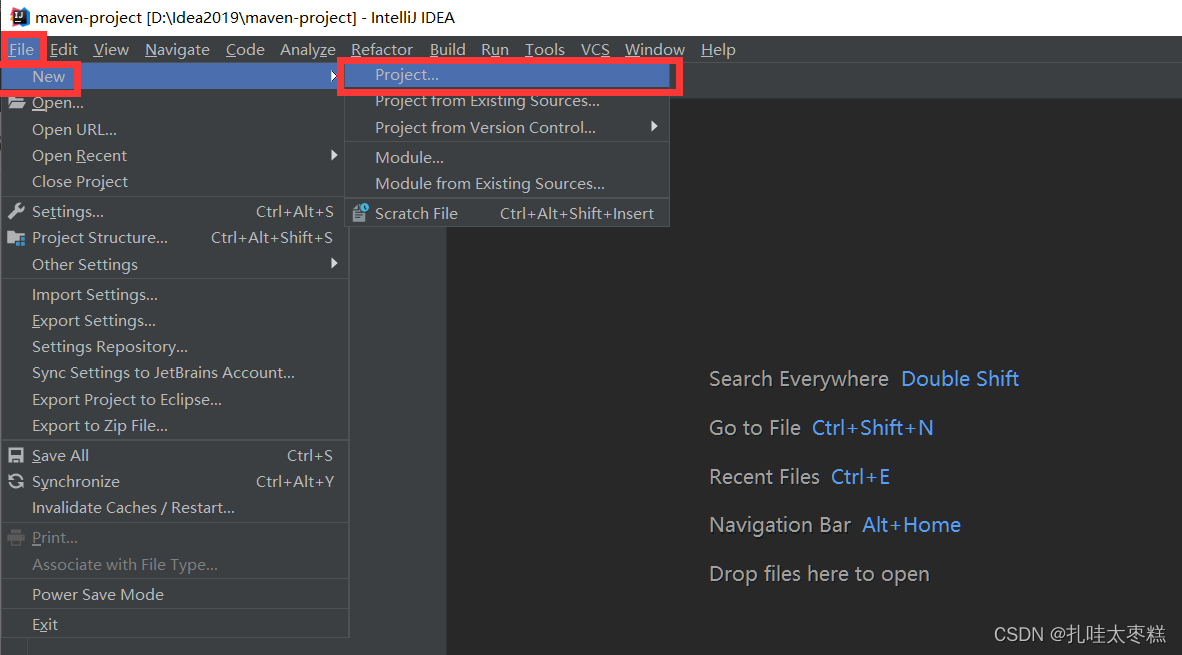Click the IntelliJ IDEA logo in title bar
This screenshot has width=1182, height=655.
tap(20, 17)
